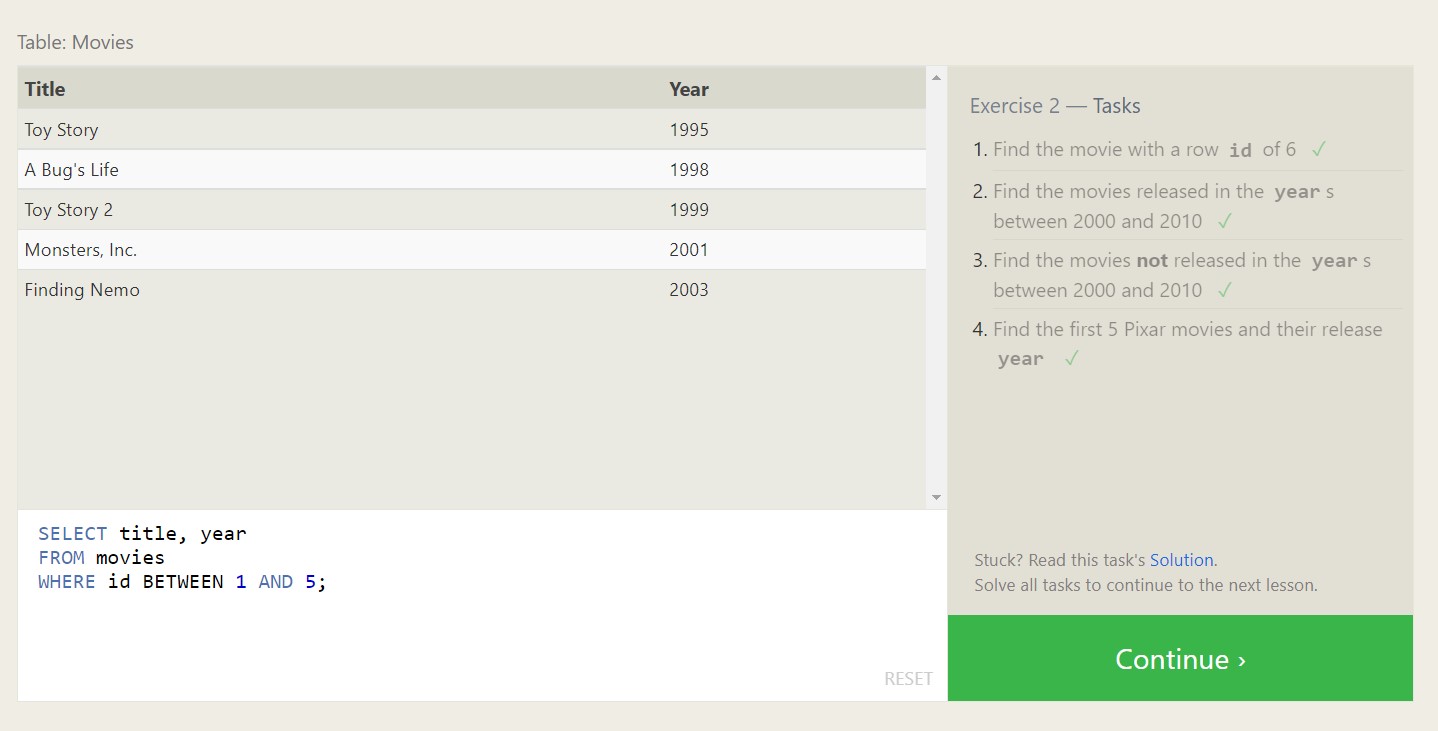This screenshot has width=1438, height=731.
Task: Click the 'Exercise 2 — Tasks' heading
Action: 1055,106
